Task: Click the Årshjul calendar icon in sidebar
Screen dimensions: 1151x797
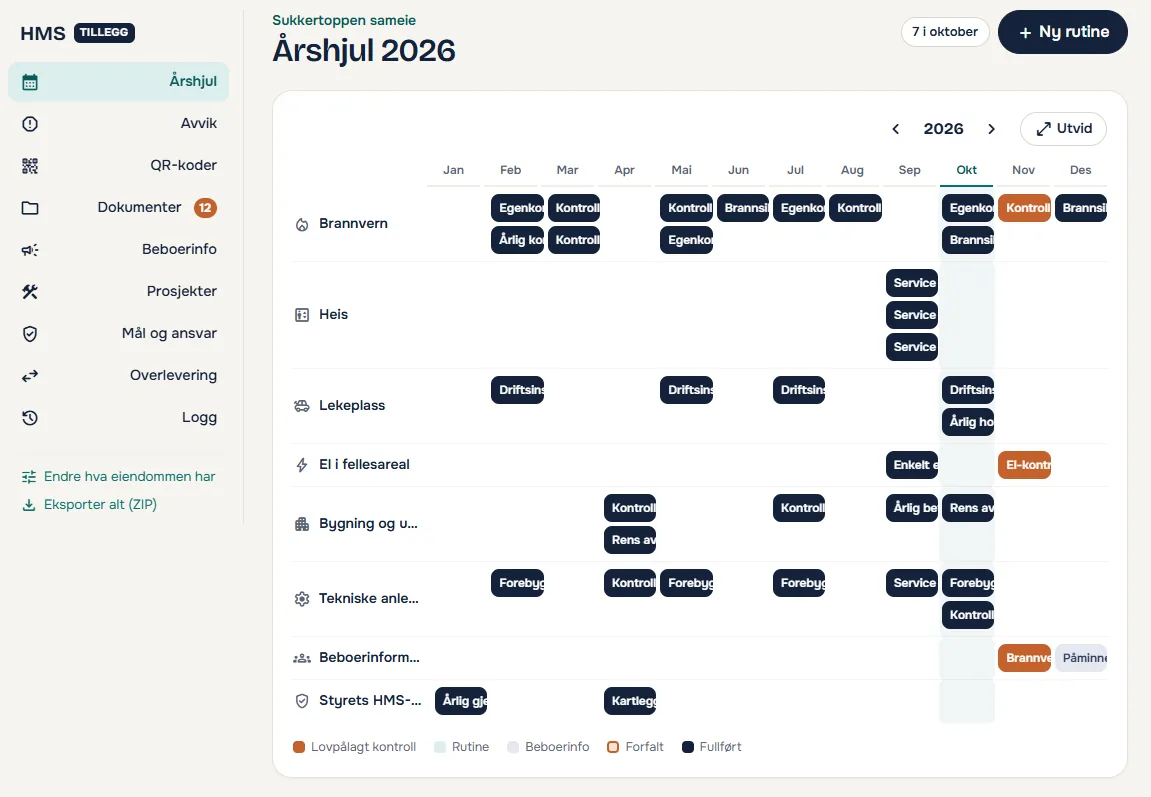Action: click(x=30, y=82)
